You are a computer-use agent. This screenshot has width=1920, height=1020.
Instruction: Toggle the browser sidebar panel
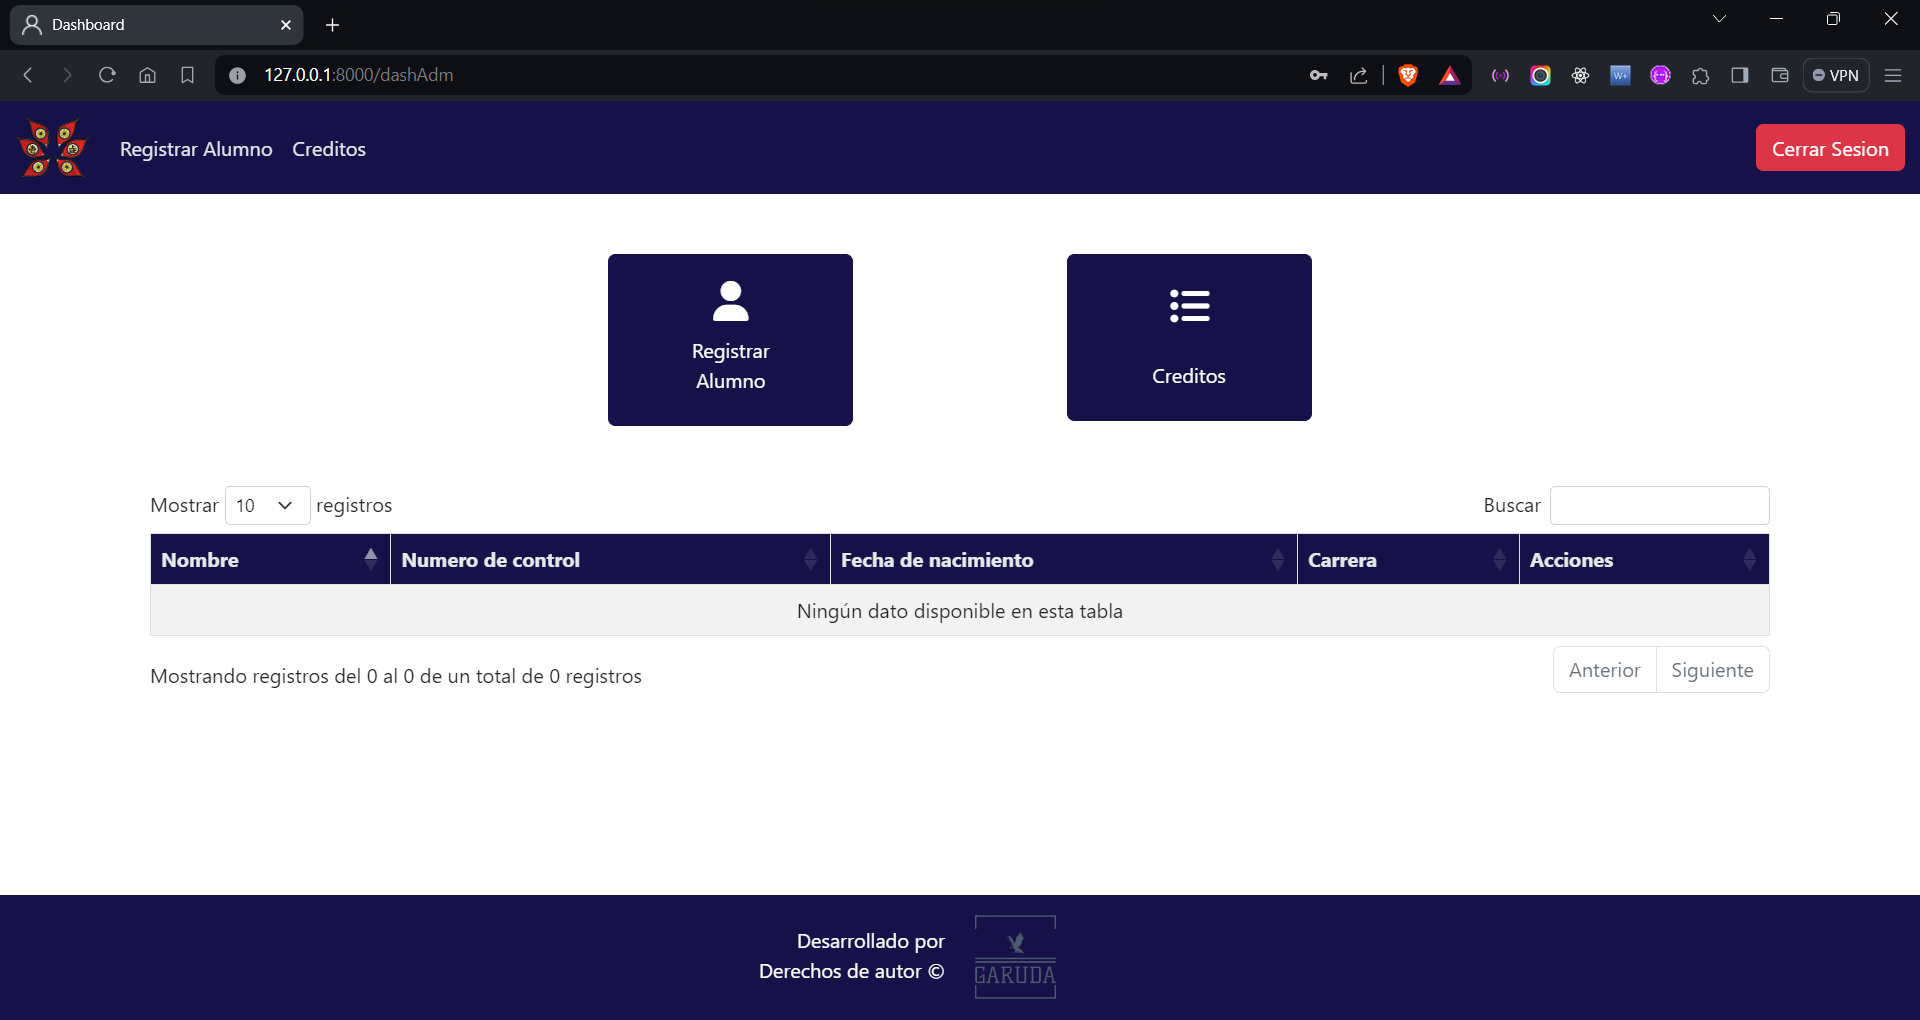(1740, 75)
